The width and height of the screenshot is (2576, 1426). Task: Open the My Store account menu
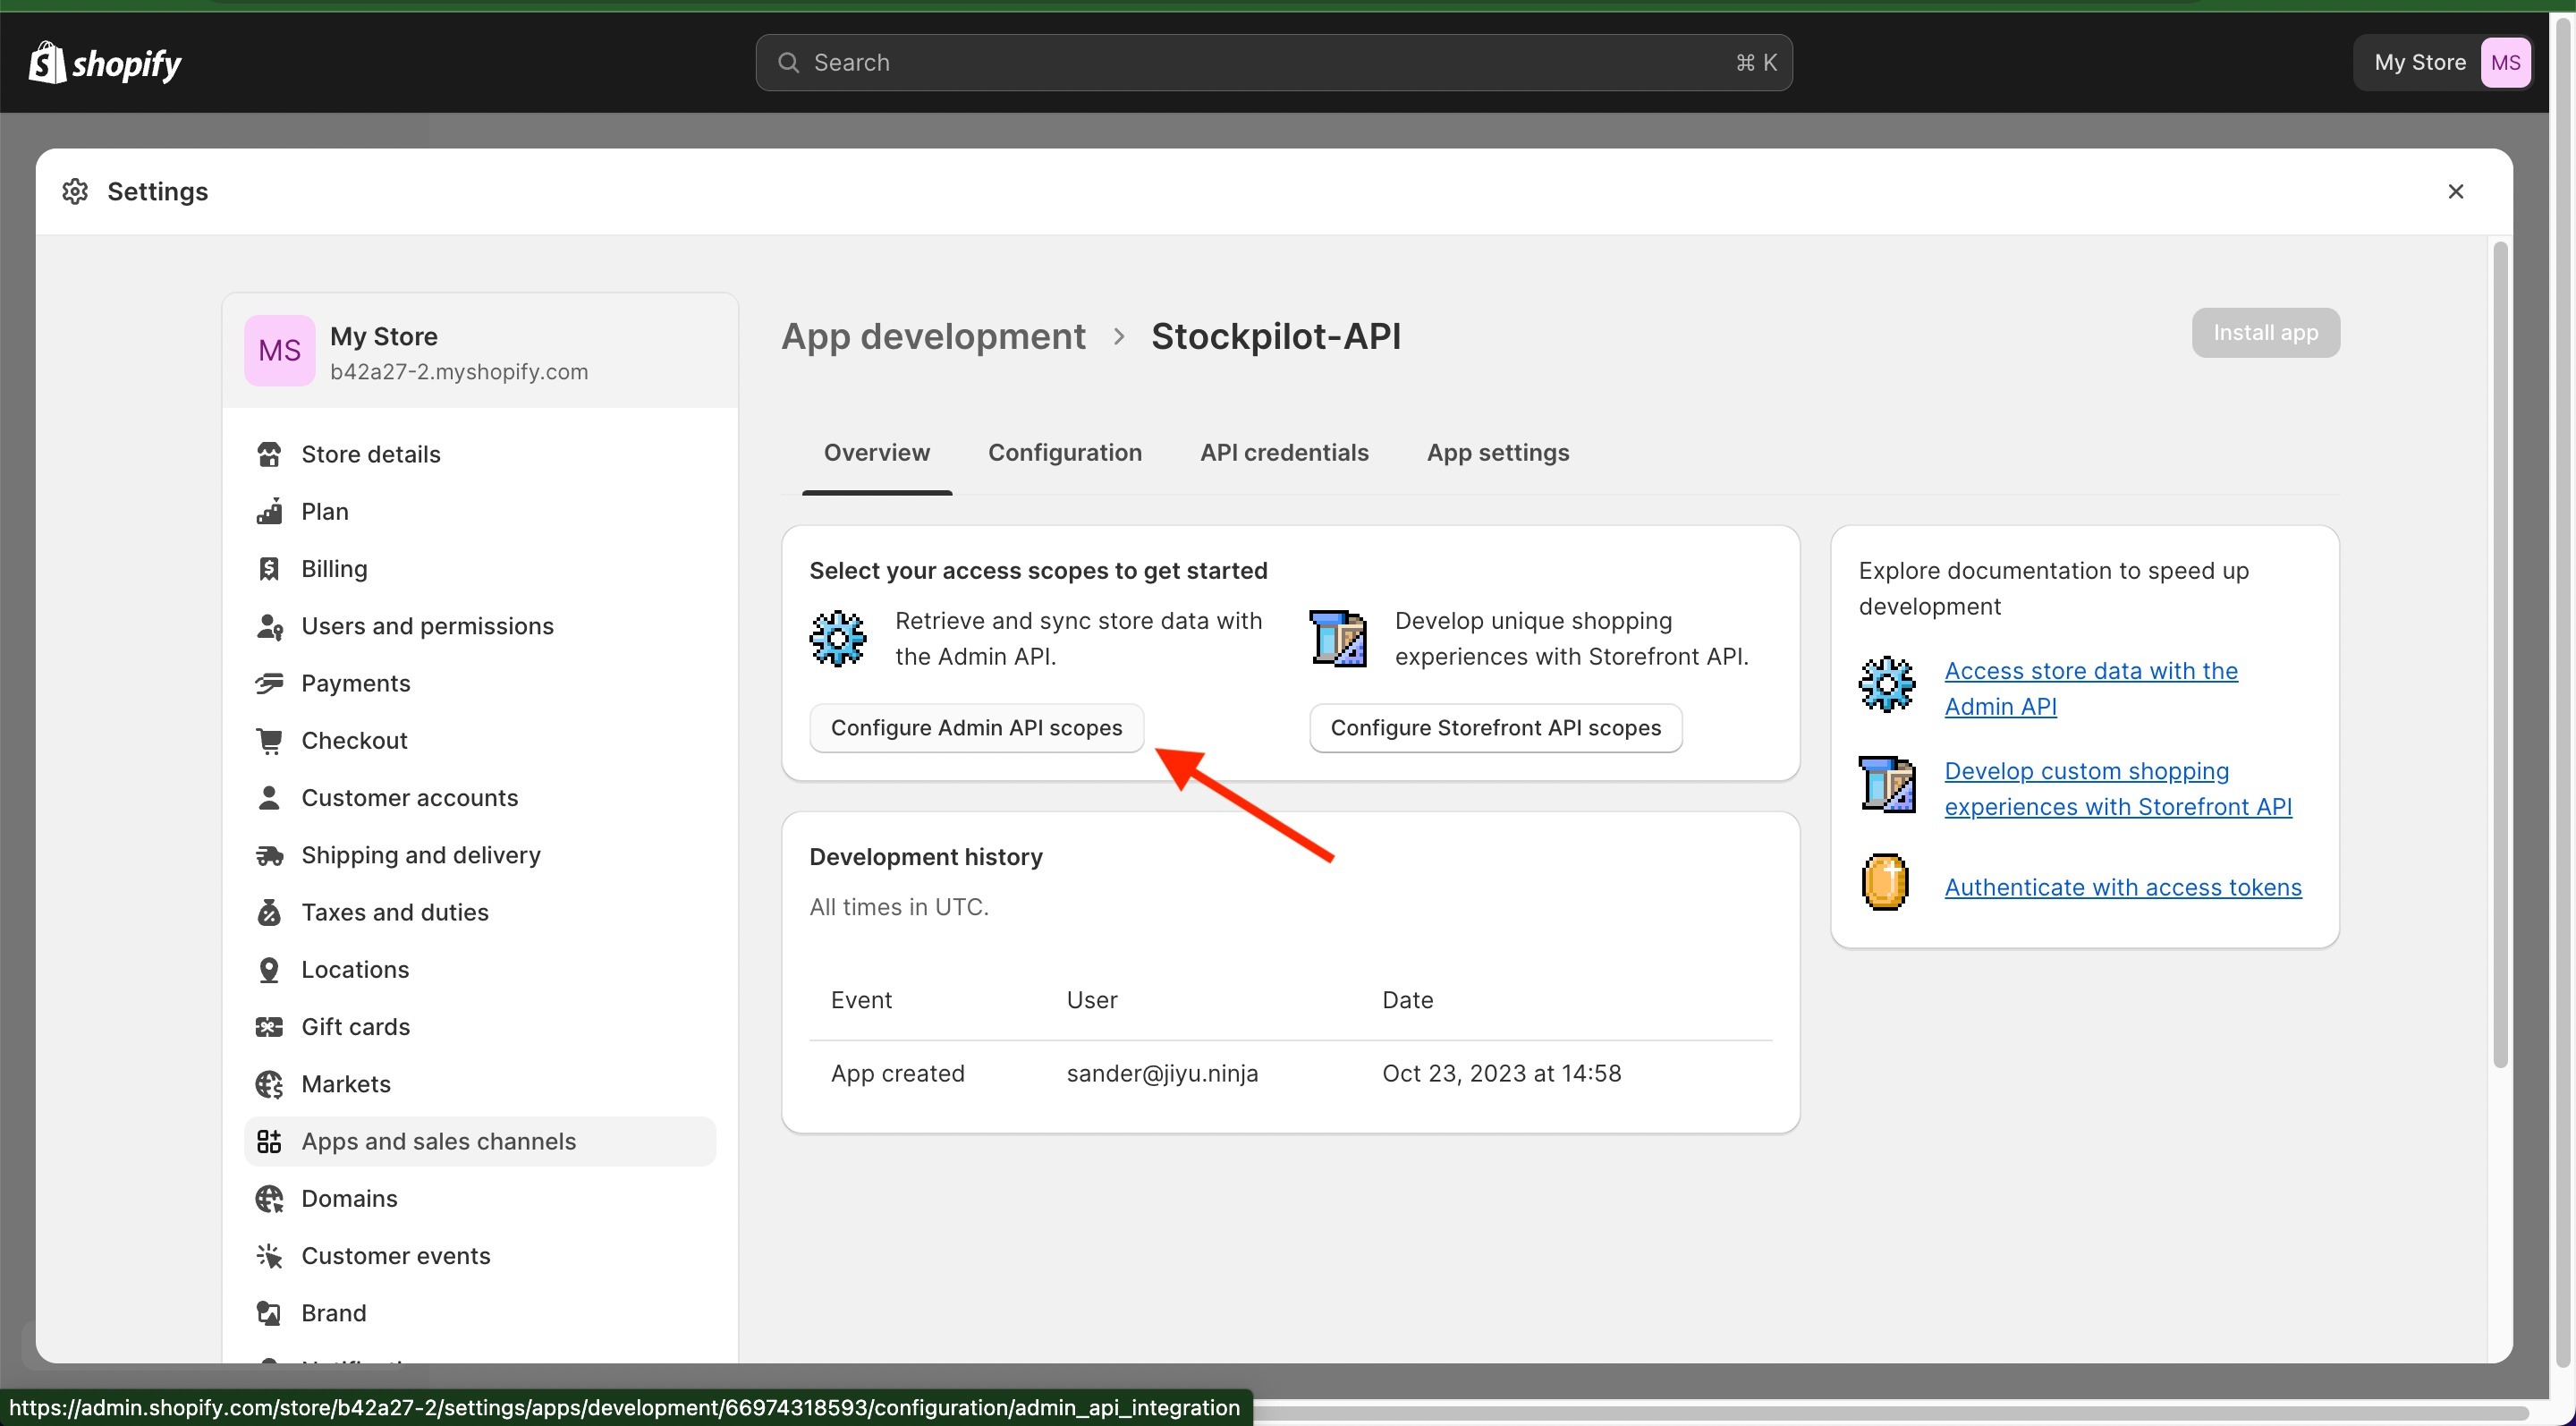click(x=2443, y=63)
